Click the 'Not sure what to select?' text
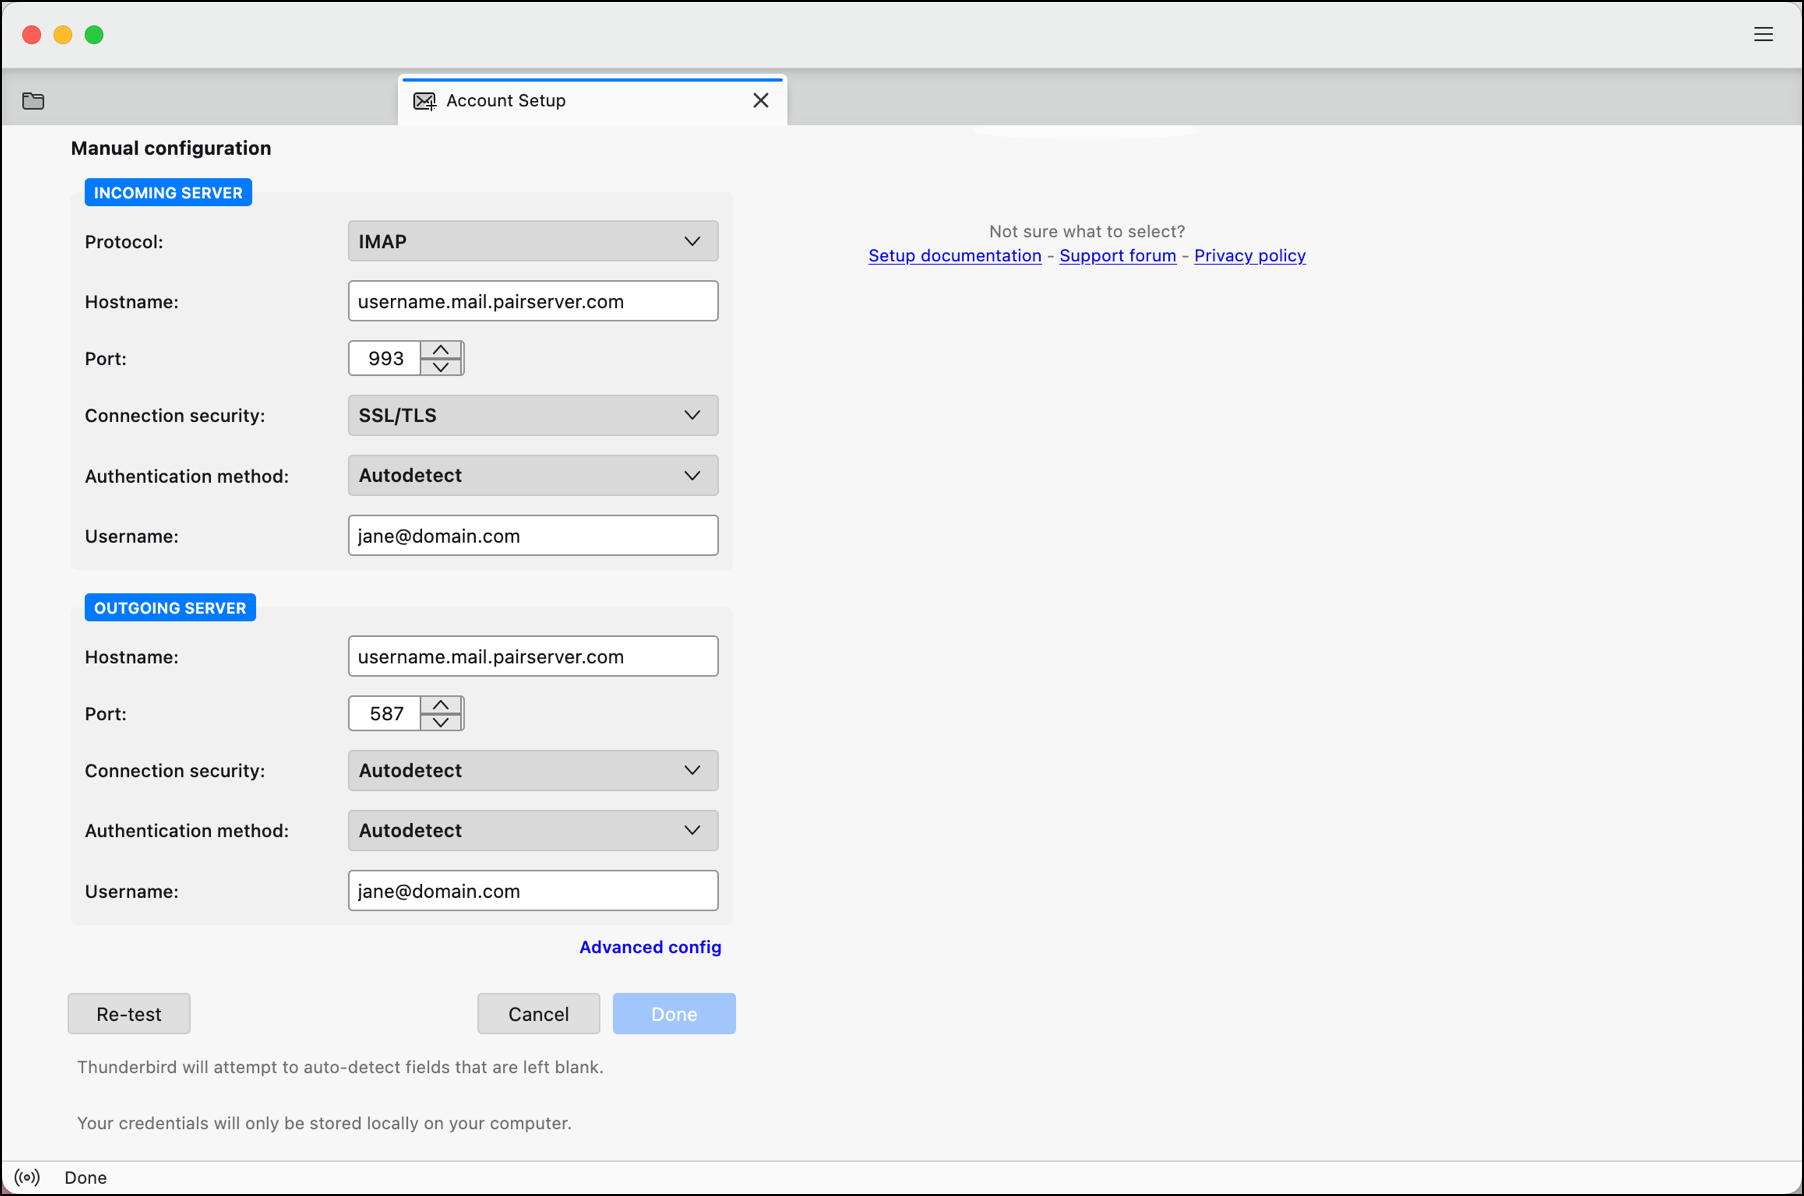 point(1087,231)
